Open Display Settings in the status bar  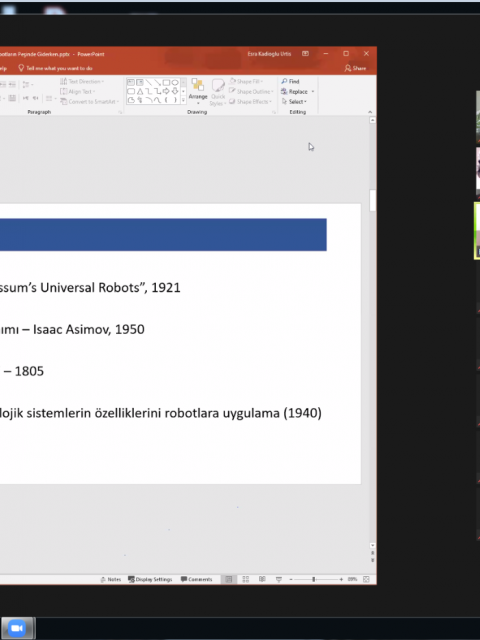coord(150,579)
